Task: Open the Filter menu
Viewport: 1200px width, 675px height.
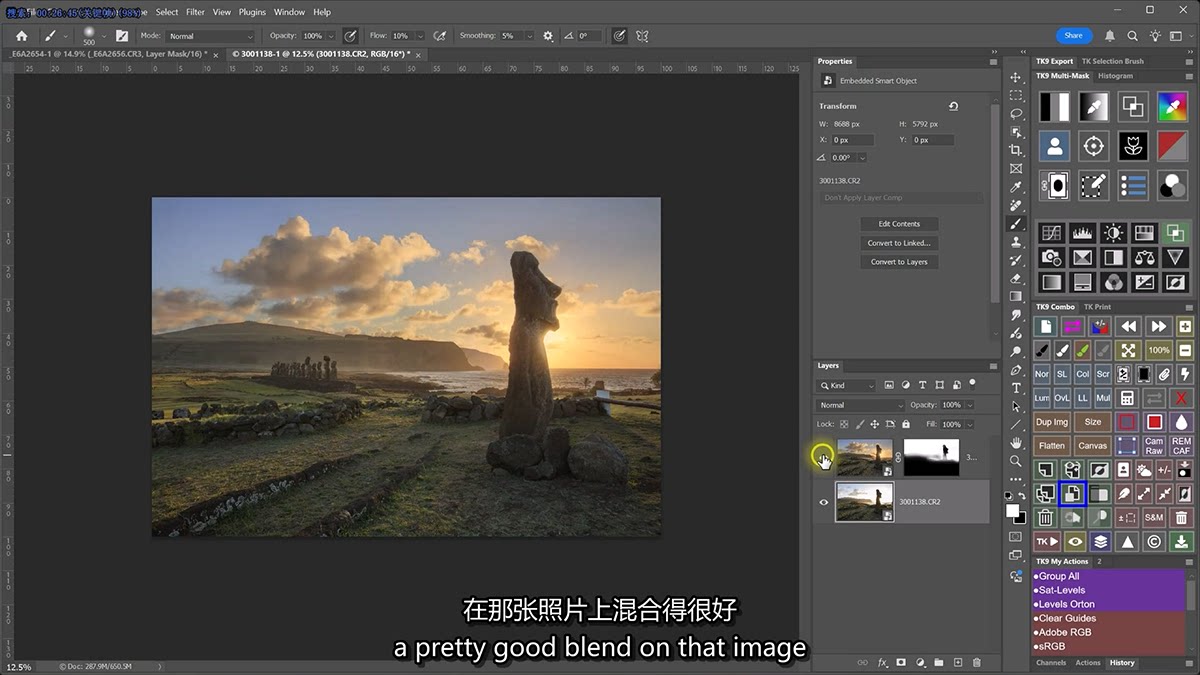Action: [x=195, y=12]
